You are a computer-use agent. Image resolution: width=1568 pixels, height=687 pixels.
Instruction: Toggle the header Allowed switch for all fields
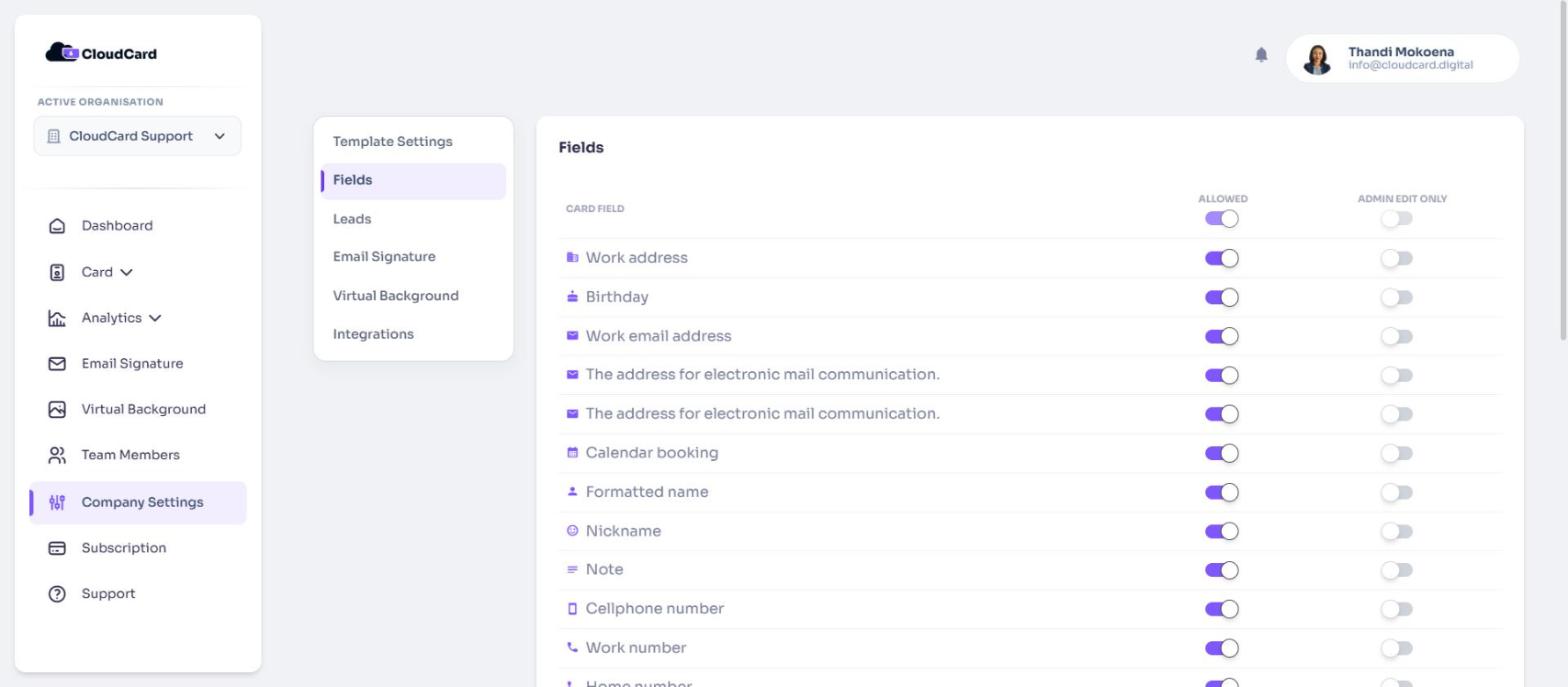click(x=1222, y=219)
